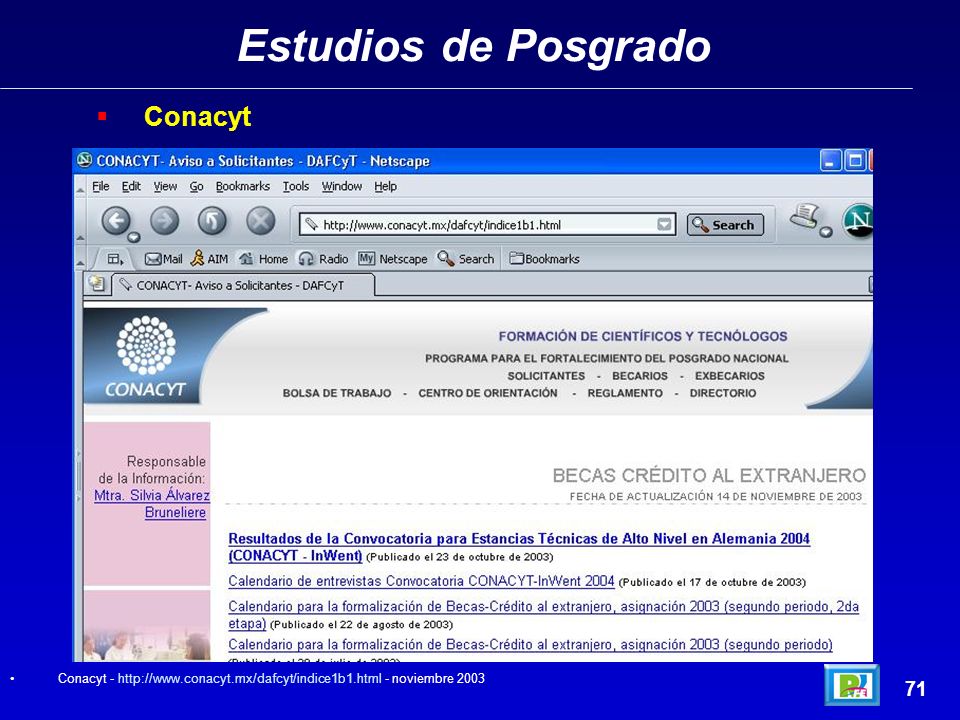The height and width of the screenshot is (720, 960).
Task: Open the Edit menu
Action: pos(131,186)
